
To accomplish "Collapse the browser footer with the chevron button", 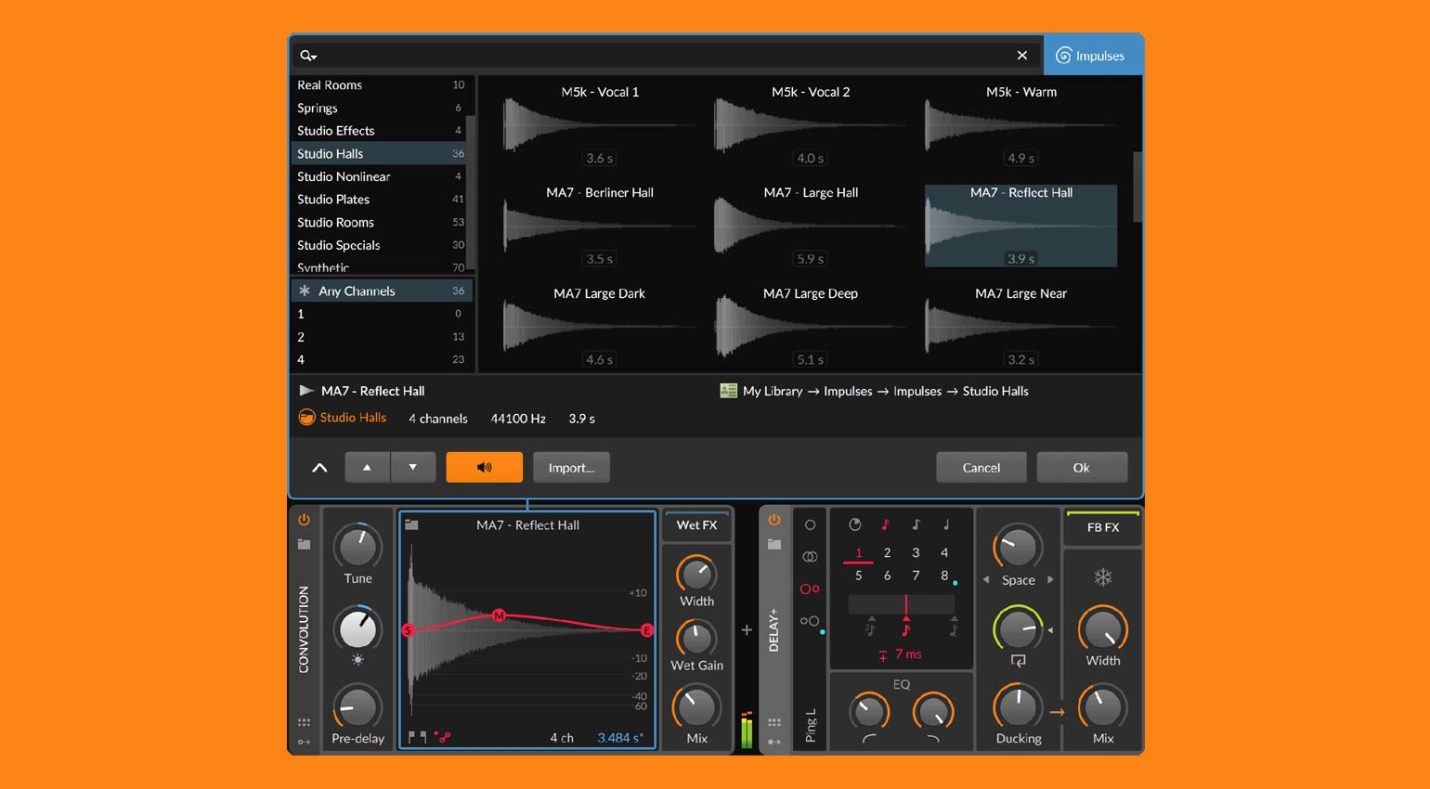I will point(320,466).
